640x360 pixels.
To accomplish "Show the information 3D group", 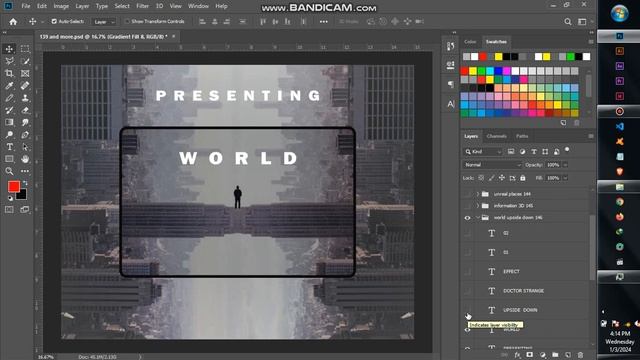I will click(467, 206).
